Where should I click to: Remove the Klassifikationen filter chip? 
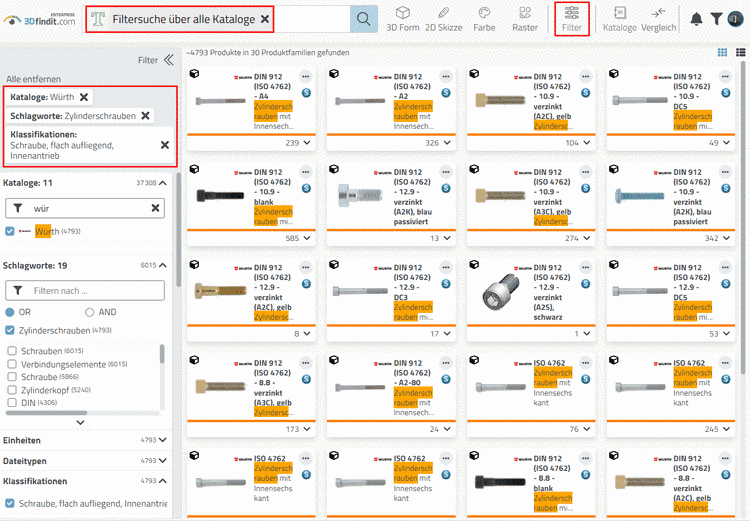[x=165, y=145]
